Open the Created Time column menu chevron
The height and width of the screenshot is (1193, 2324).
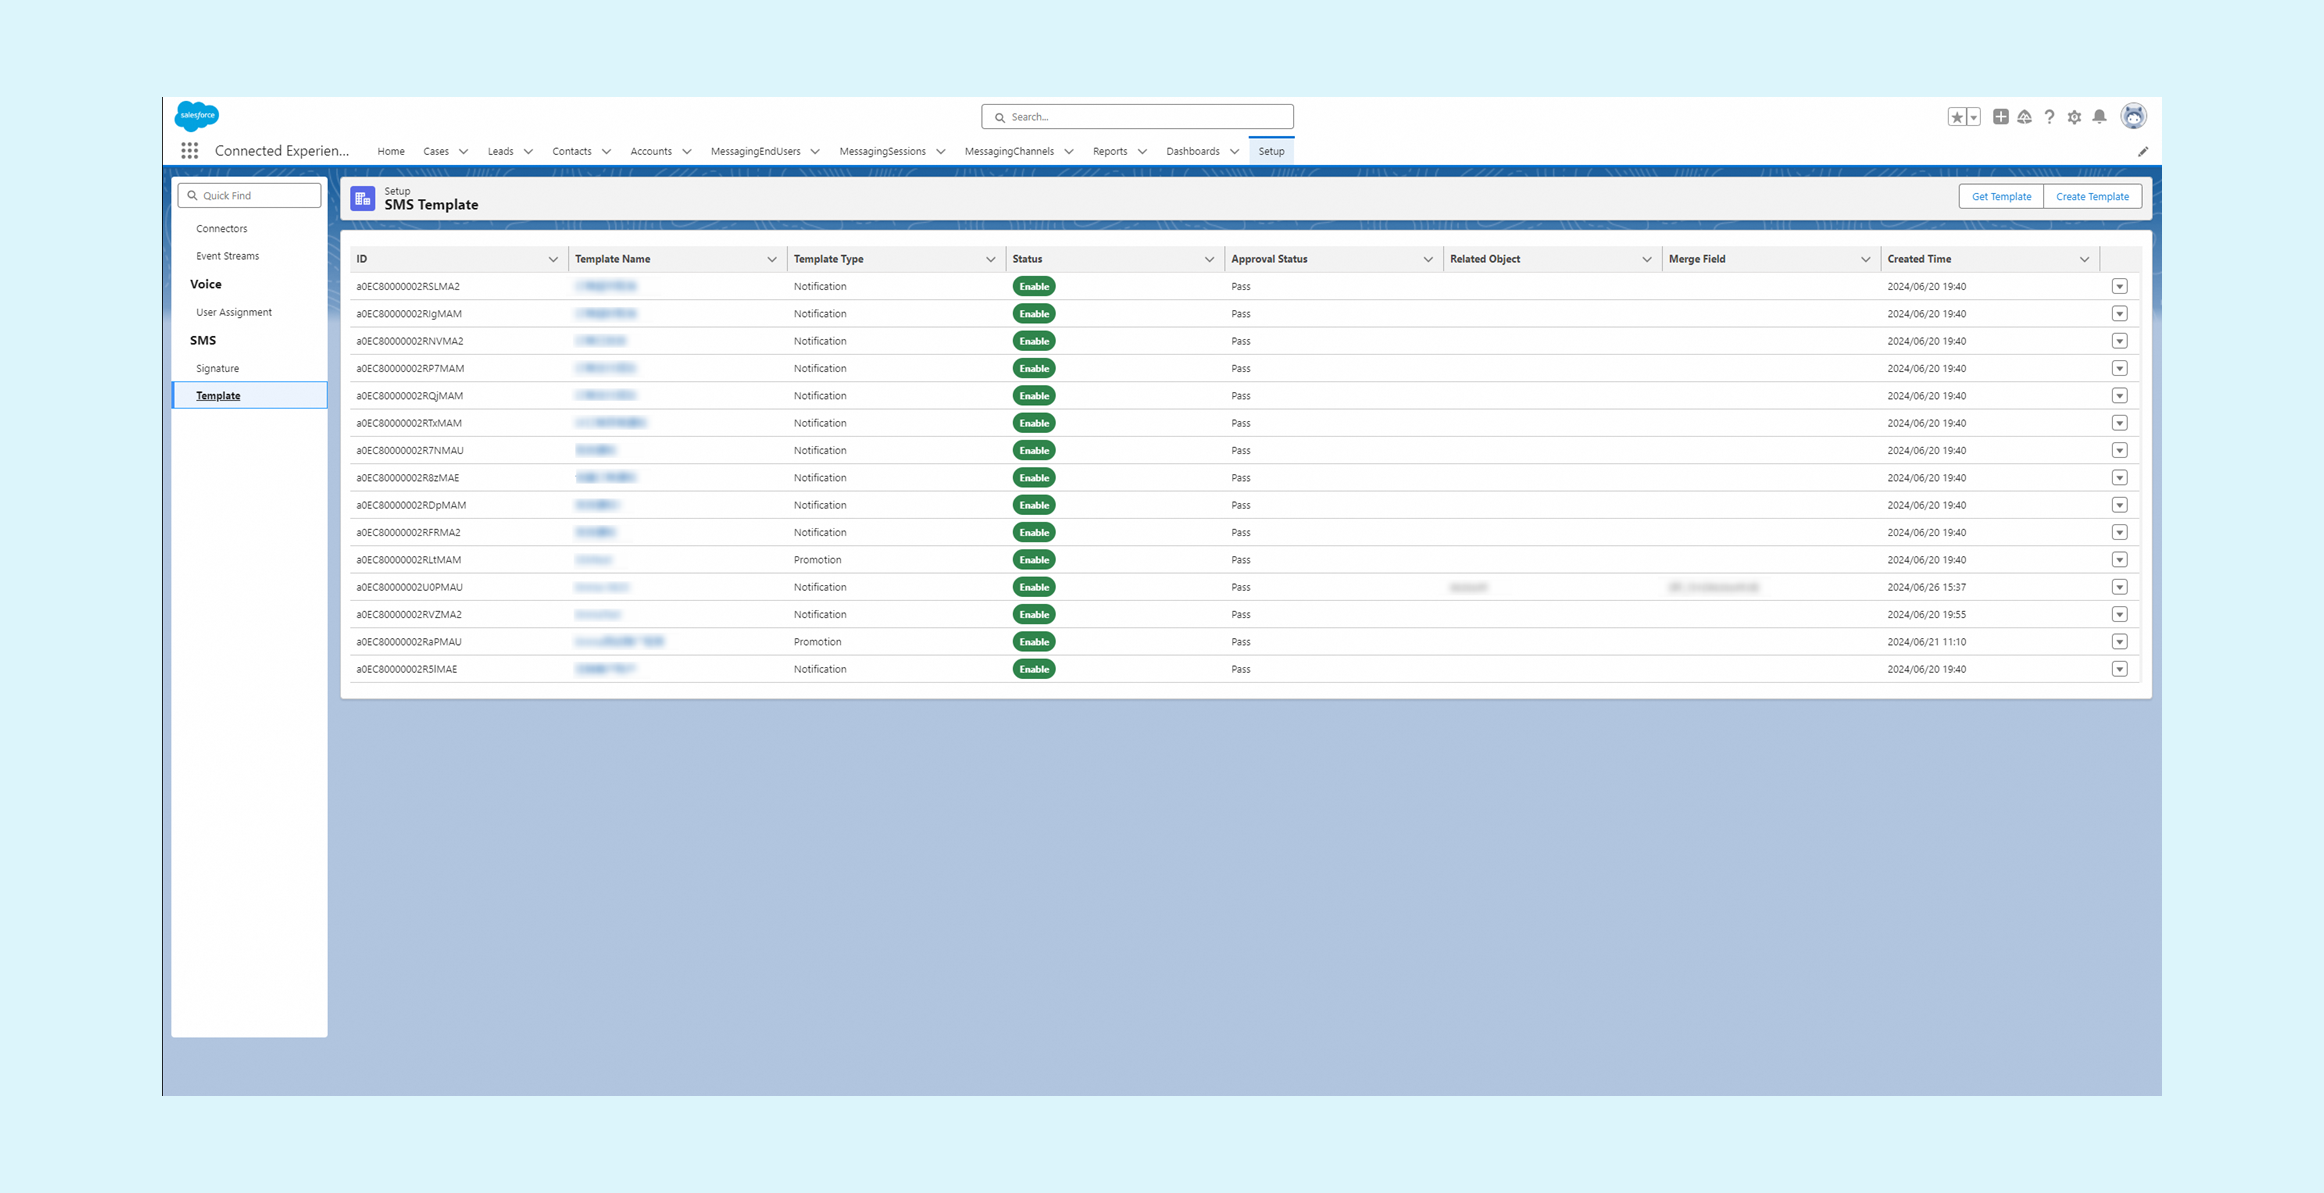pyautogui.click(x=2085, y=259)
